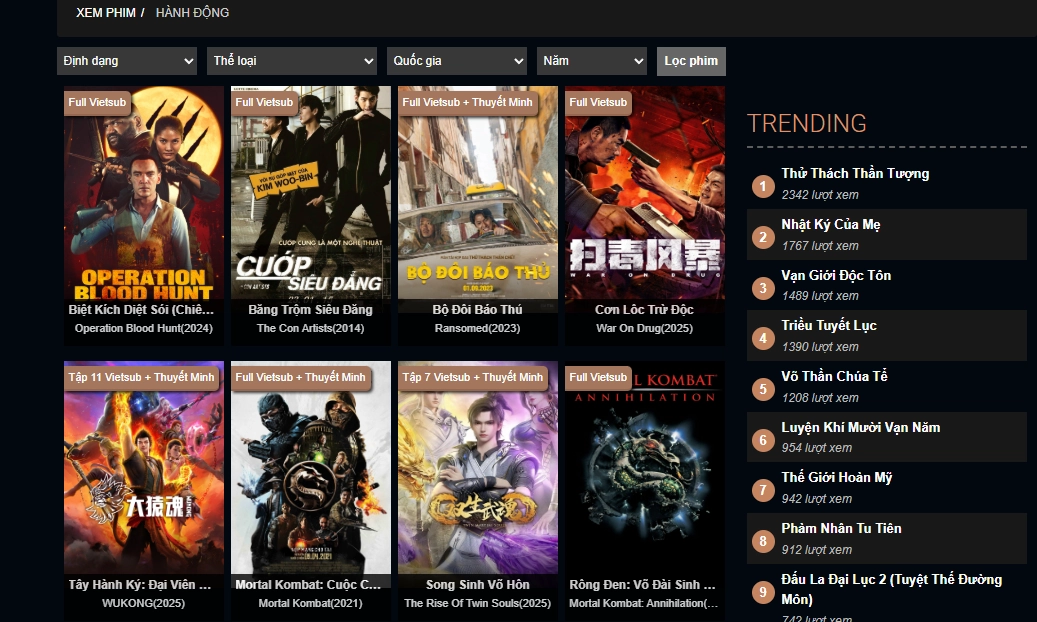The height and width of the screenshot is (622, 1037).
Task: Click the number 1 trending rank badge
Action: [x=763, y=186]
